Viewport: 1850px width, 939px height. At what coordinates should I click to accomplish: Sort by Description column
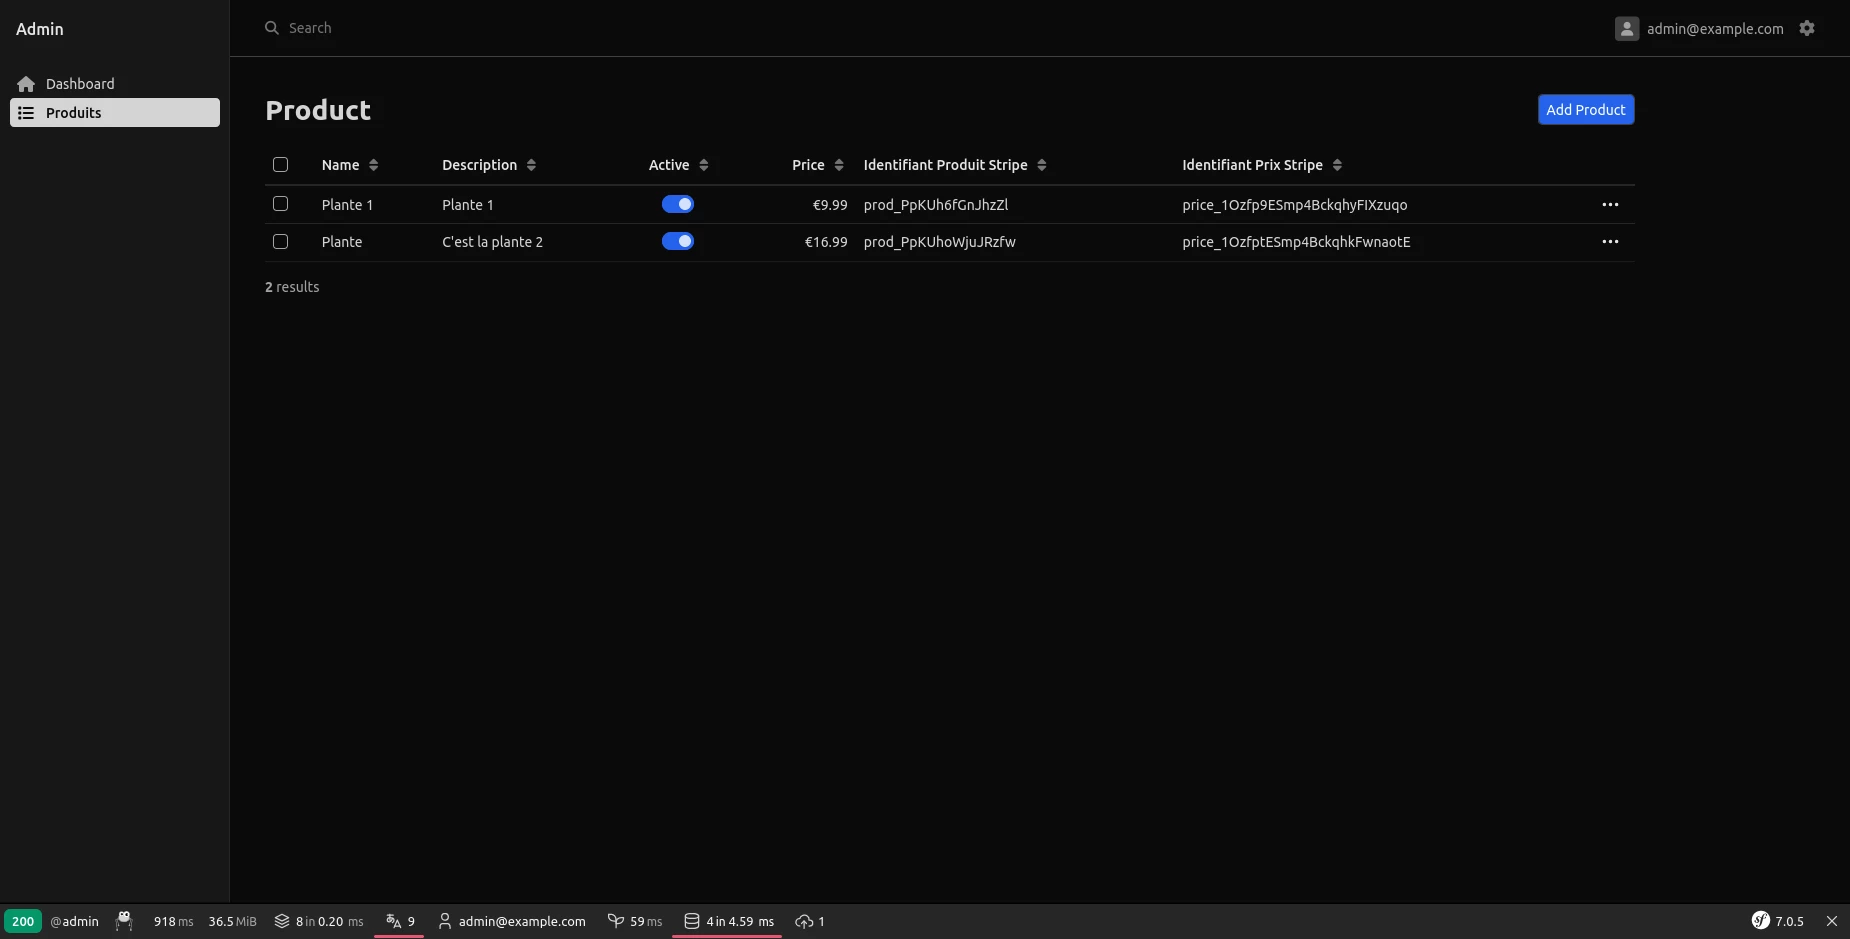(x=489, y=165)
